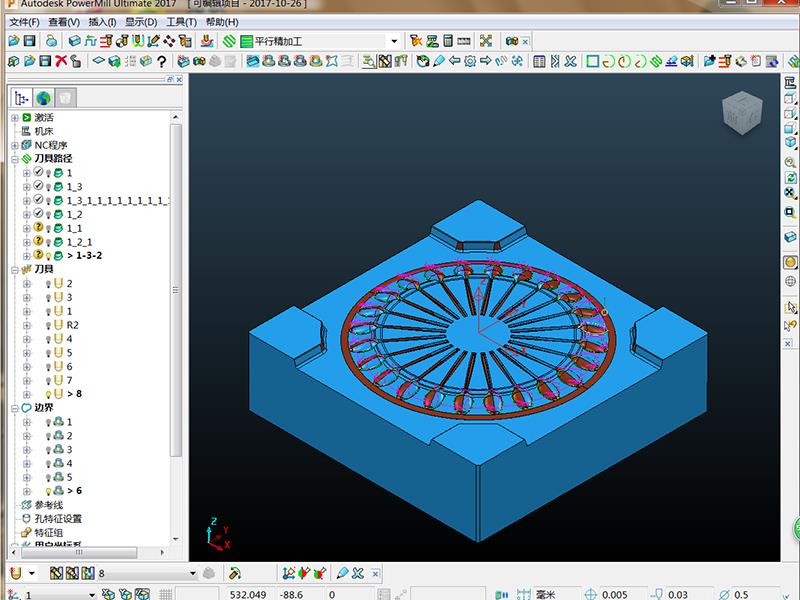The image size is (800, 600).
Task: Open the calculator icon
Action: pyautogui.click(x=447, y=41)
